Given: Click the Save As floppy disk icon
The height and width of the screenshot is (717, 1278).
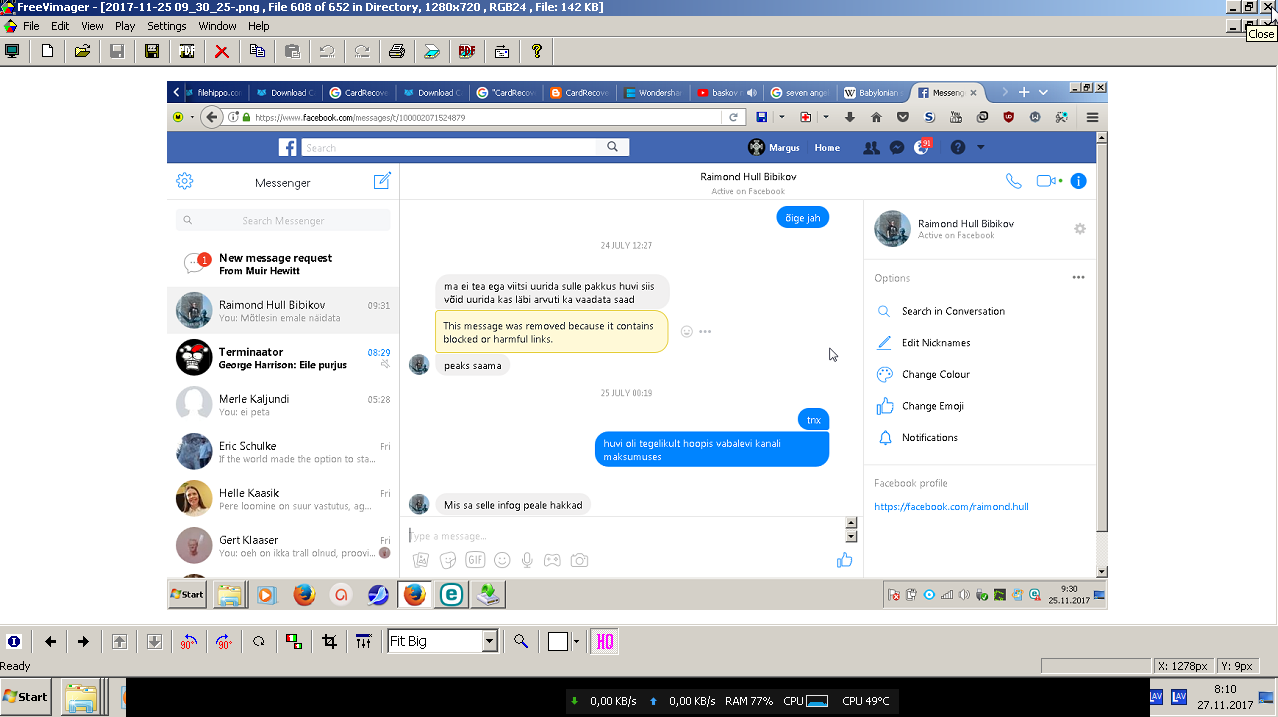Looking at the screenshot, I should [x=152, y=50].
